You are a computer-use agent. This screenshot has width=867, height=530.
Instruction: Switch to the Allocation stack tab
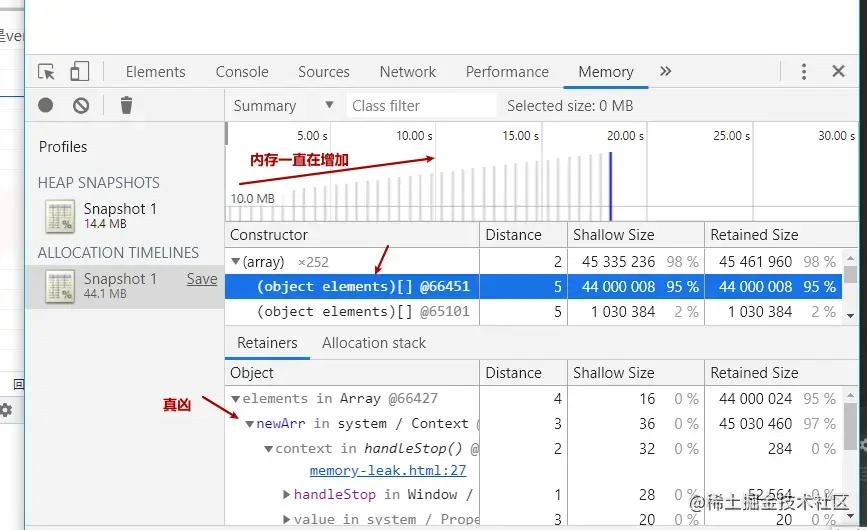374,343
